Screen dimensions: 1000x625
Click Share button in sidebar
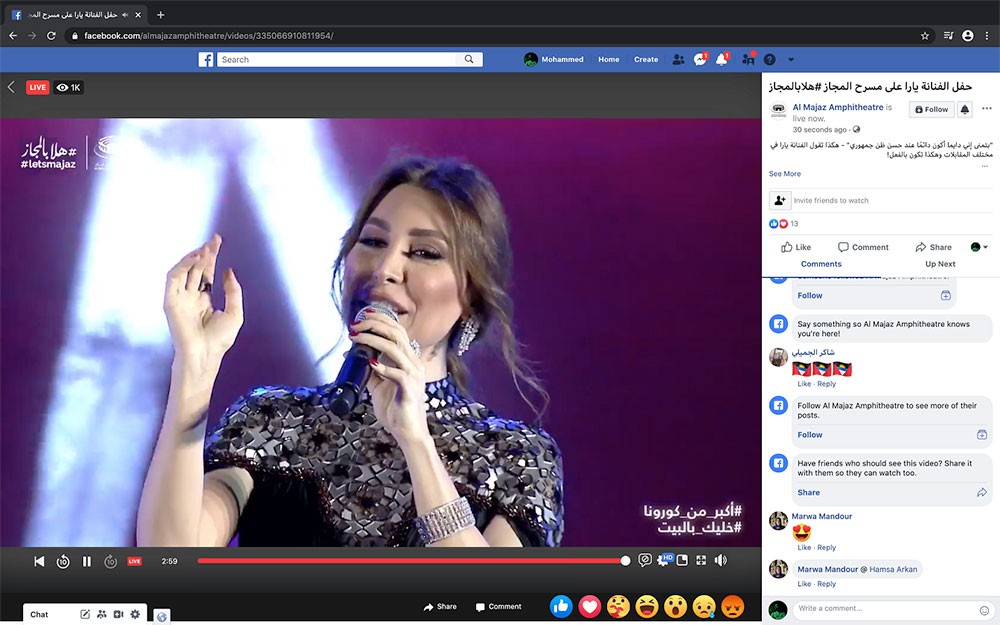[933, 247]
